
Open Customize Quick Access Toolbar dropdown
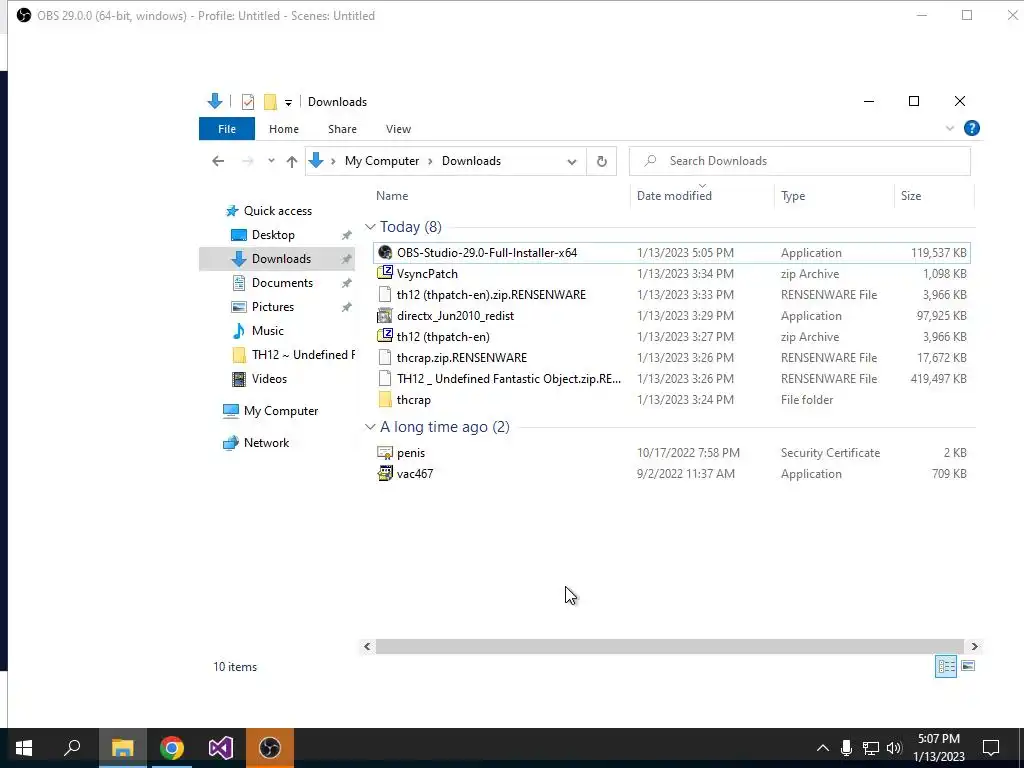pos(288,102)
